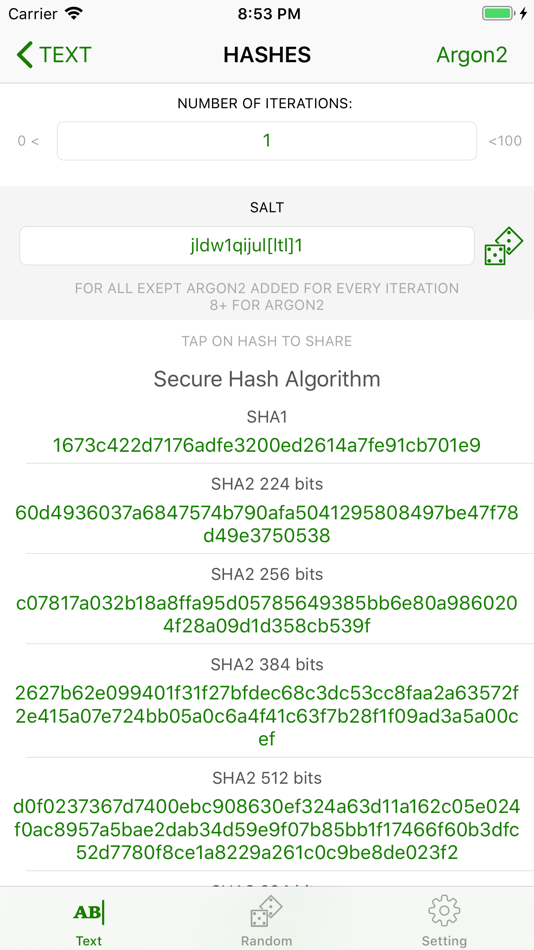
Task: Go back to TEXT screen
Action: click(x=53, y=55)
